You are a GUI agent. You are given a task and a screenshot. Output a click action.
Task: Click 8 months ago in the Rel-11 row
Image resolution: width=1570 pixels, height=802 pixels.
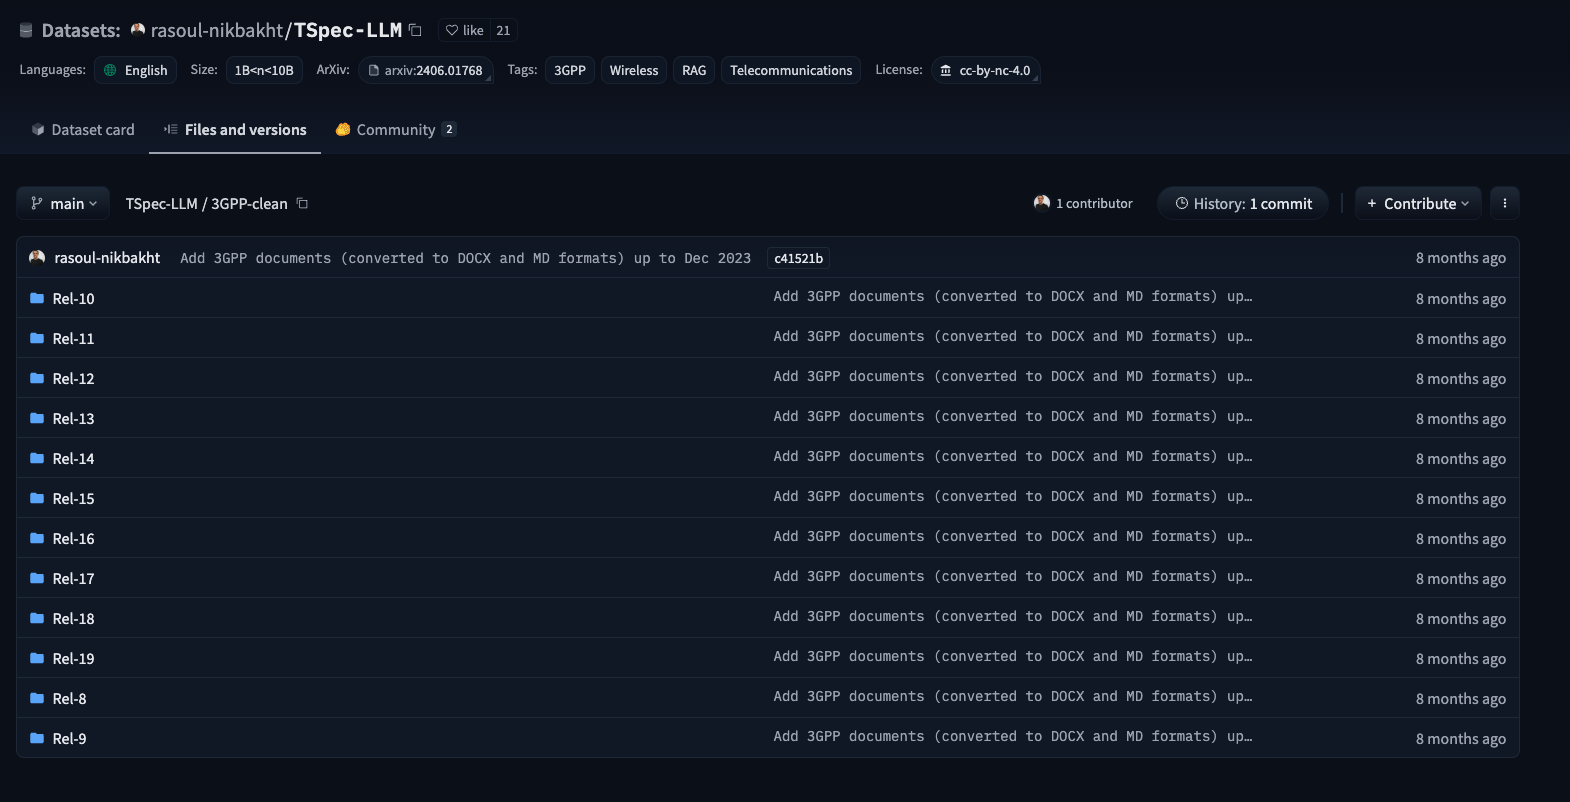pyautogui.click(x=1460, y=339)
